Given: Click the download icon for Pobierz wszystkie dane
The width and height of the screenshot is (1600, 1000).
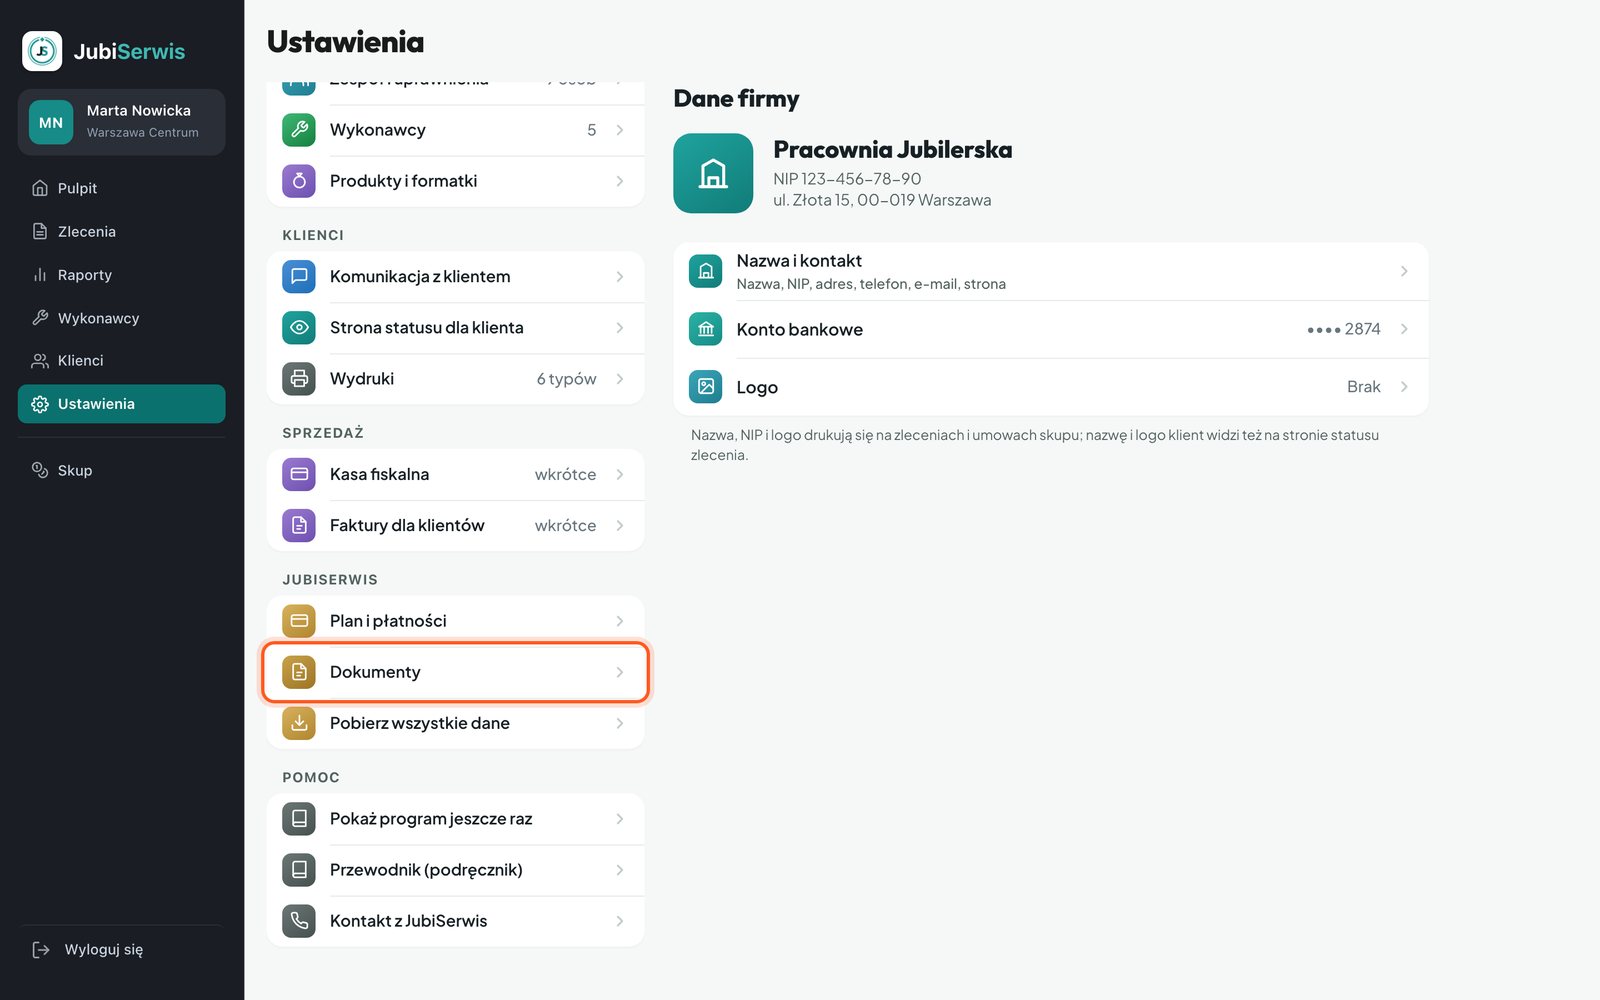Looking at the screenshot, I should coord(299,723).
